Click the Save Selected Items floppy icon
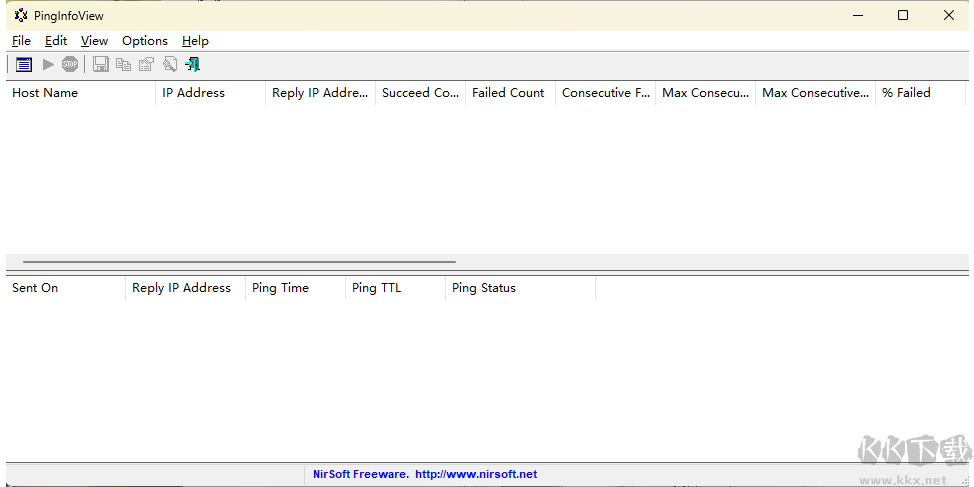The height and width of the screenshot is (487, 974). (101, 64)
